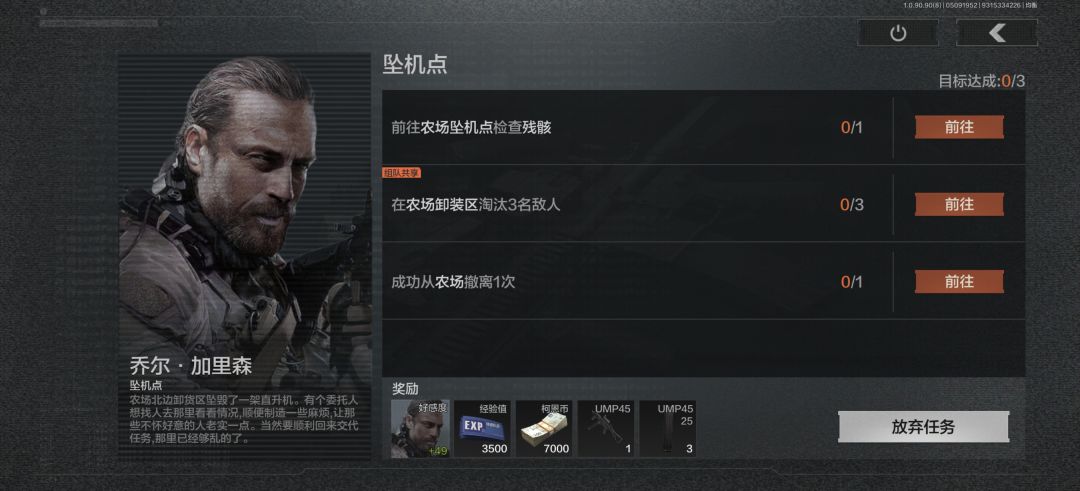Screen dimensions: 1080x491
Task: Select the 前往农场坠机点检查残骸 objective row
Action: pyautogui.click(x=703, y=127)
